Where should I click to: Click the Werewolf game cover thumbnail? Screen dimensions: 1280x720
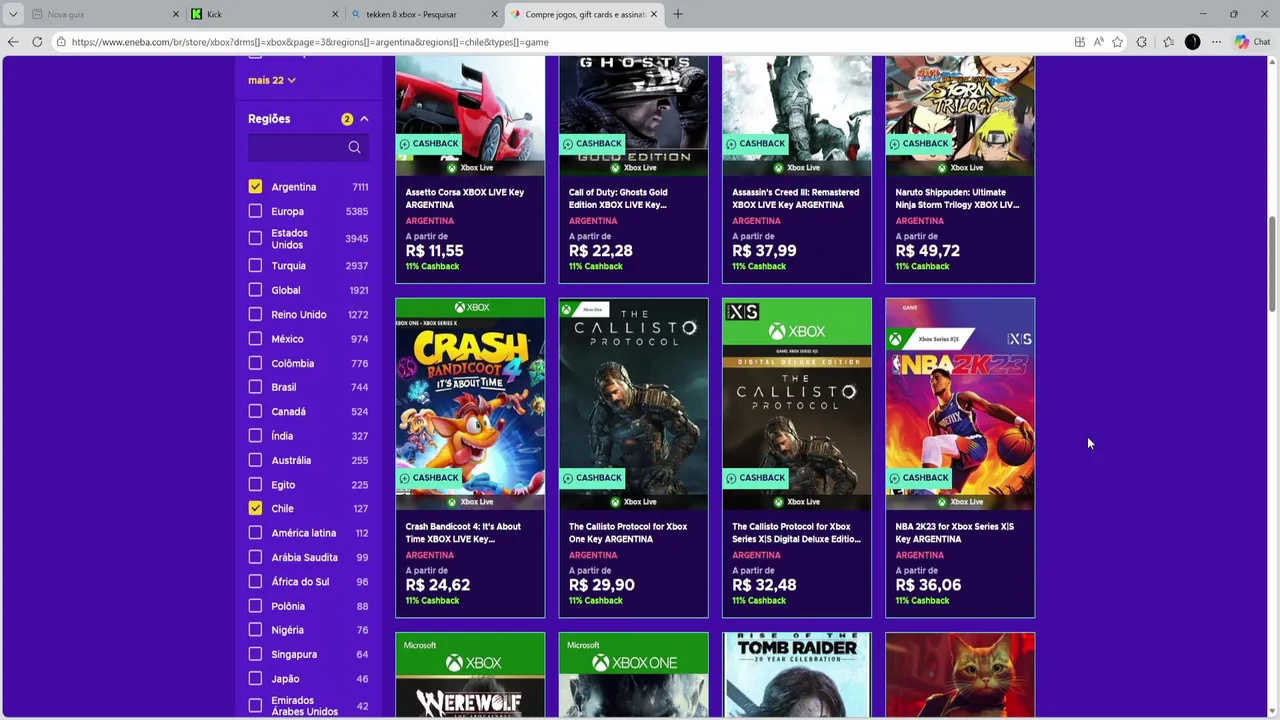click(470, 675)
